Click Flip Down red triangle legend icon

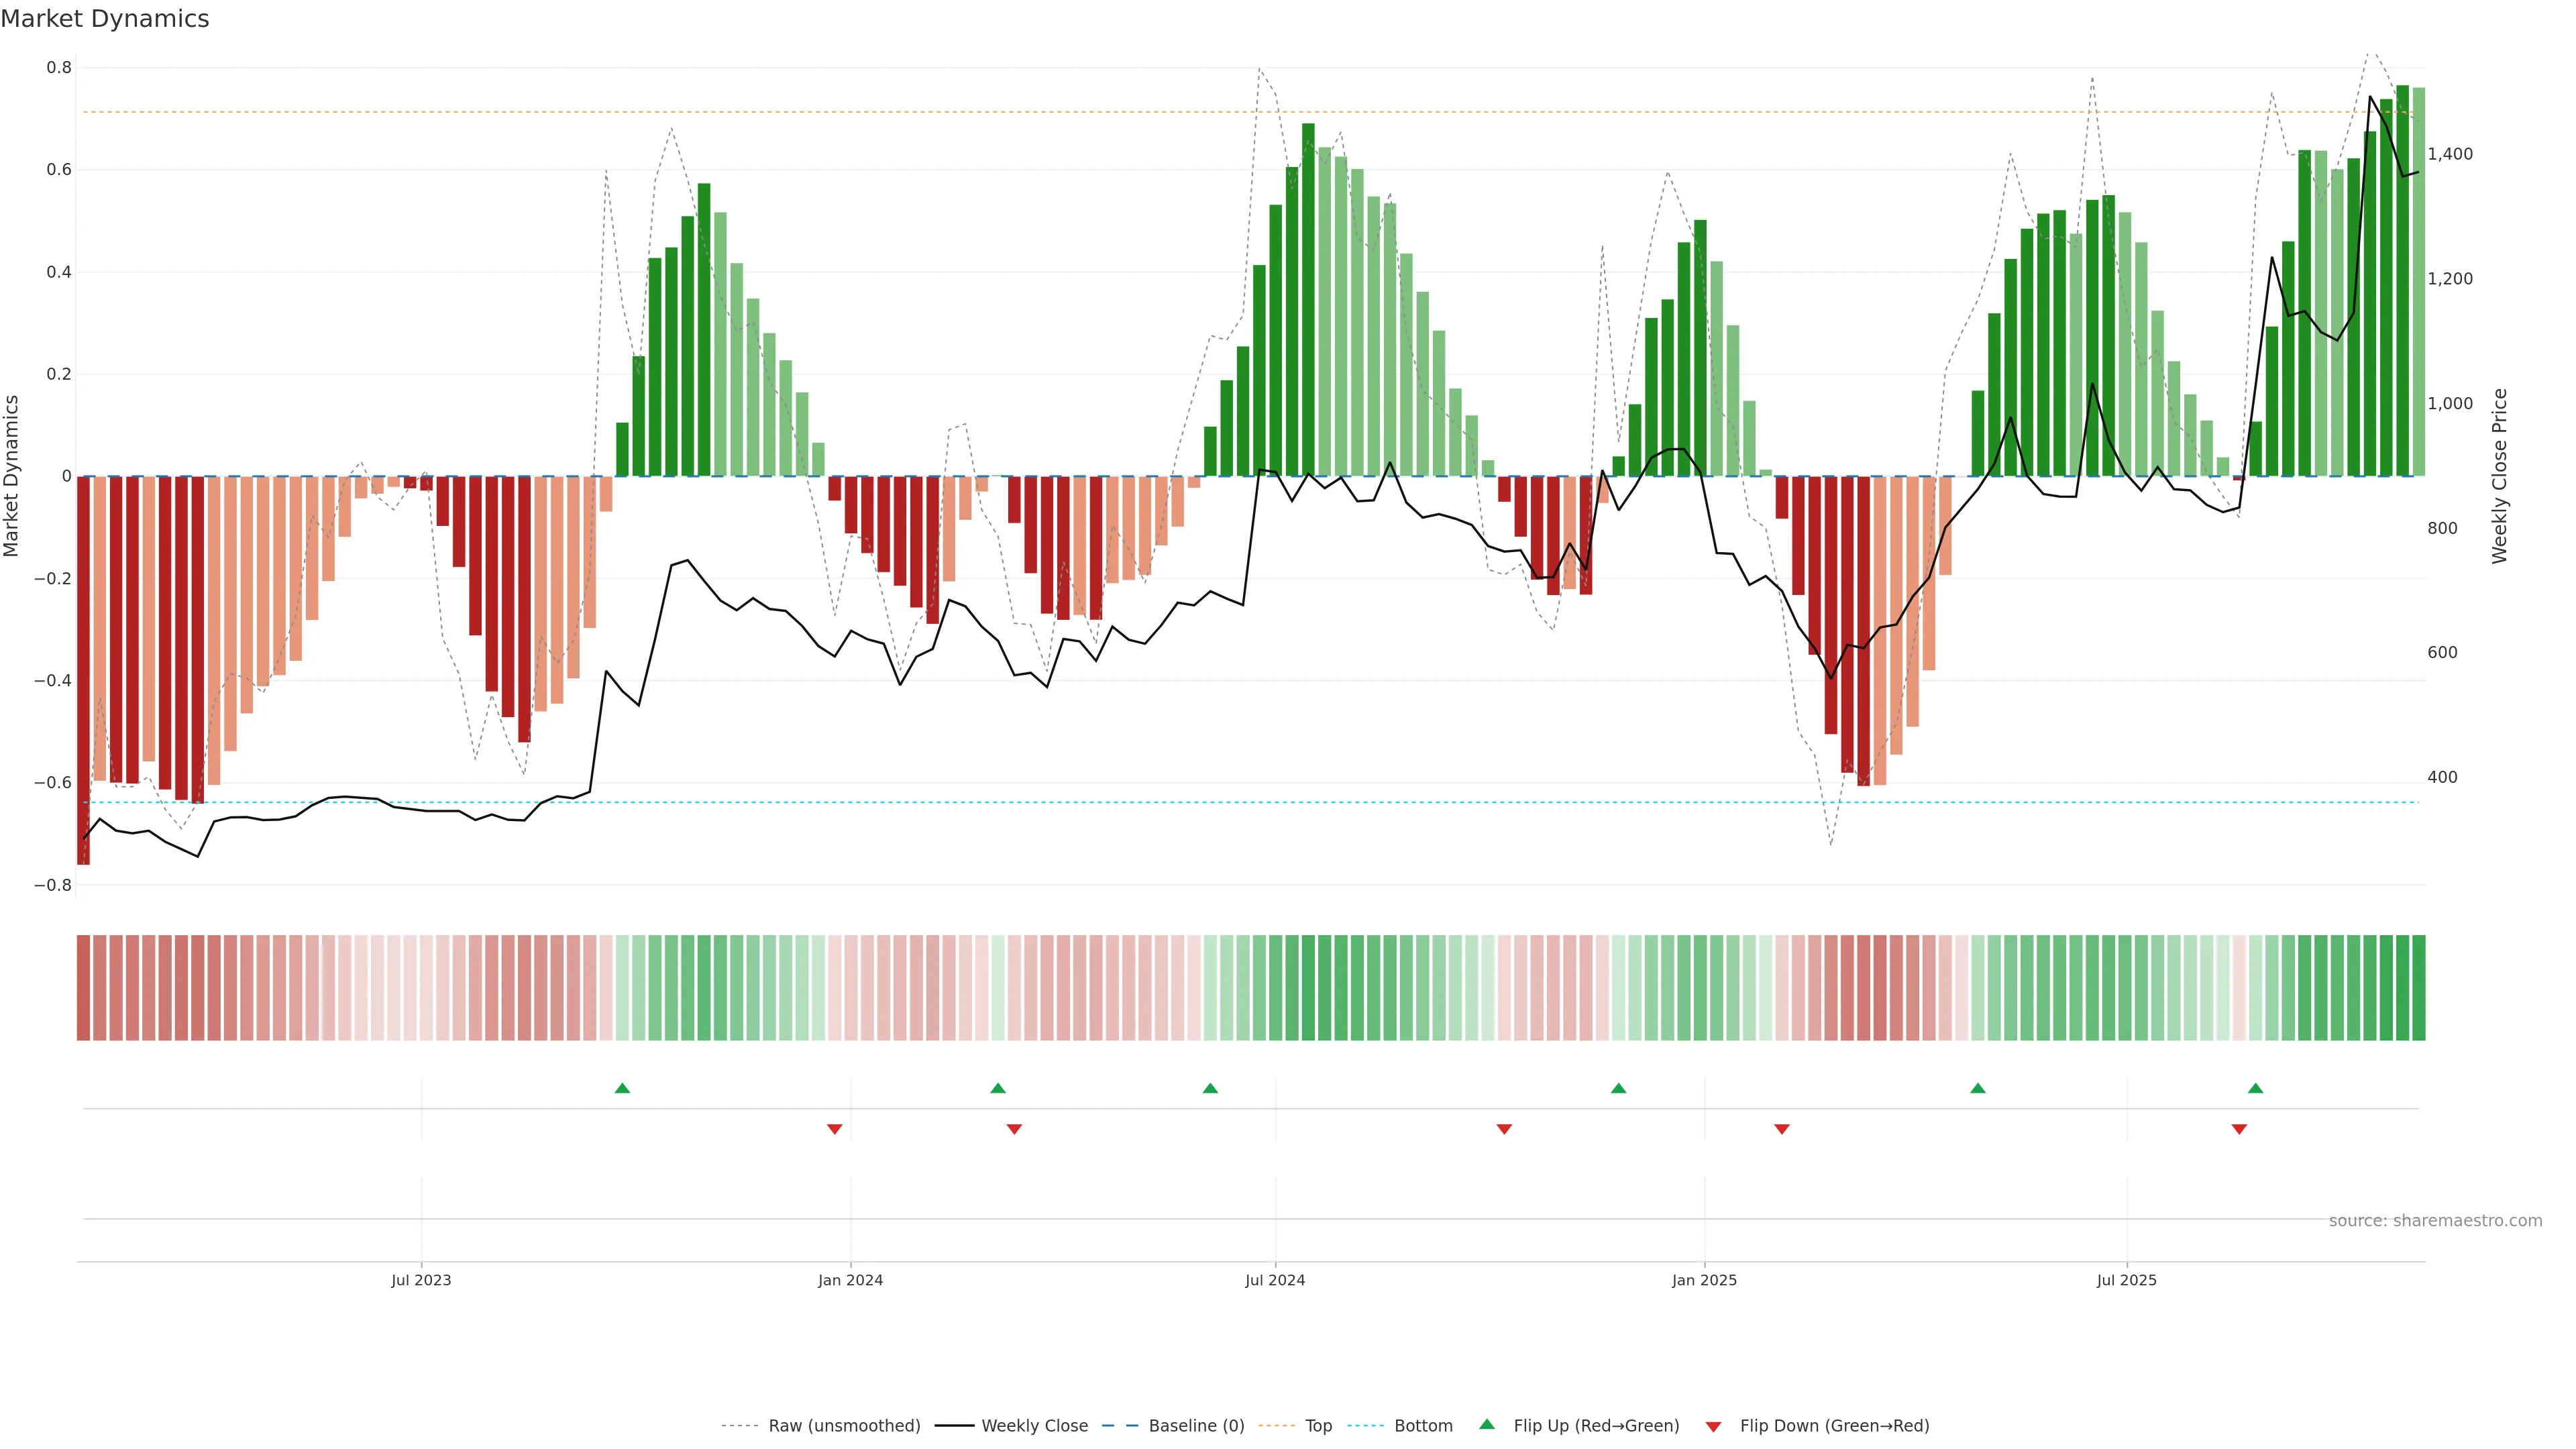1713,1426
